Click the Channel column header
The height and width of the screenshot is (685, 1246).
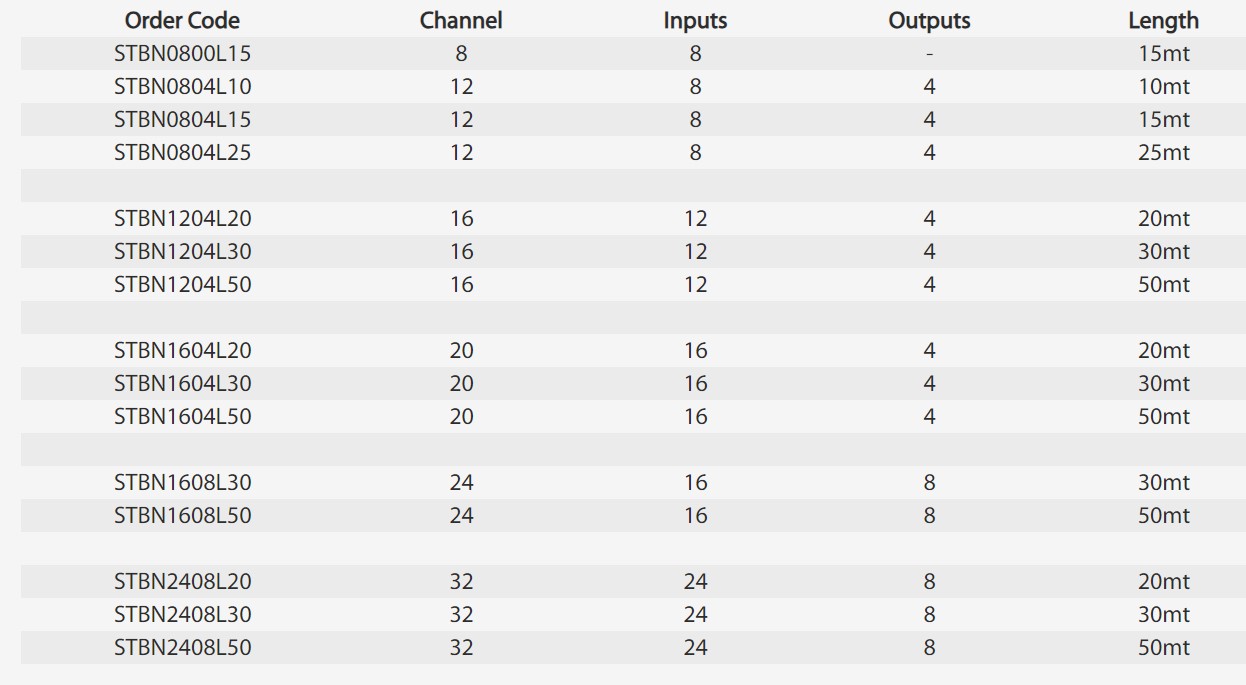coord(461,20)
